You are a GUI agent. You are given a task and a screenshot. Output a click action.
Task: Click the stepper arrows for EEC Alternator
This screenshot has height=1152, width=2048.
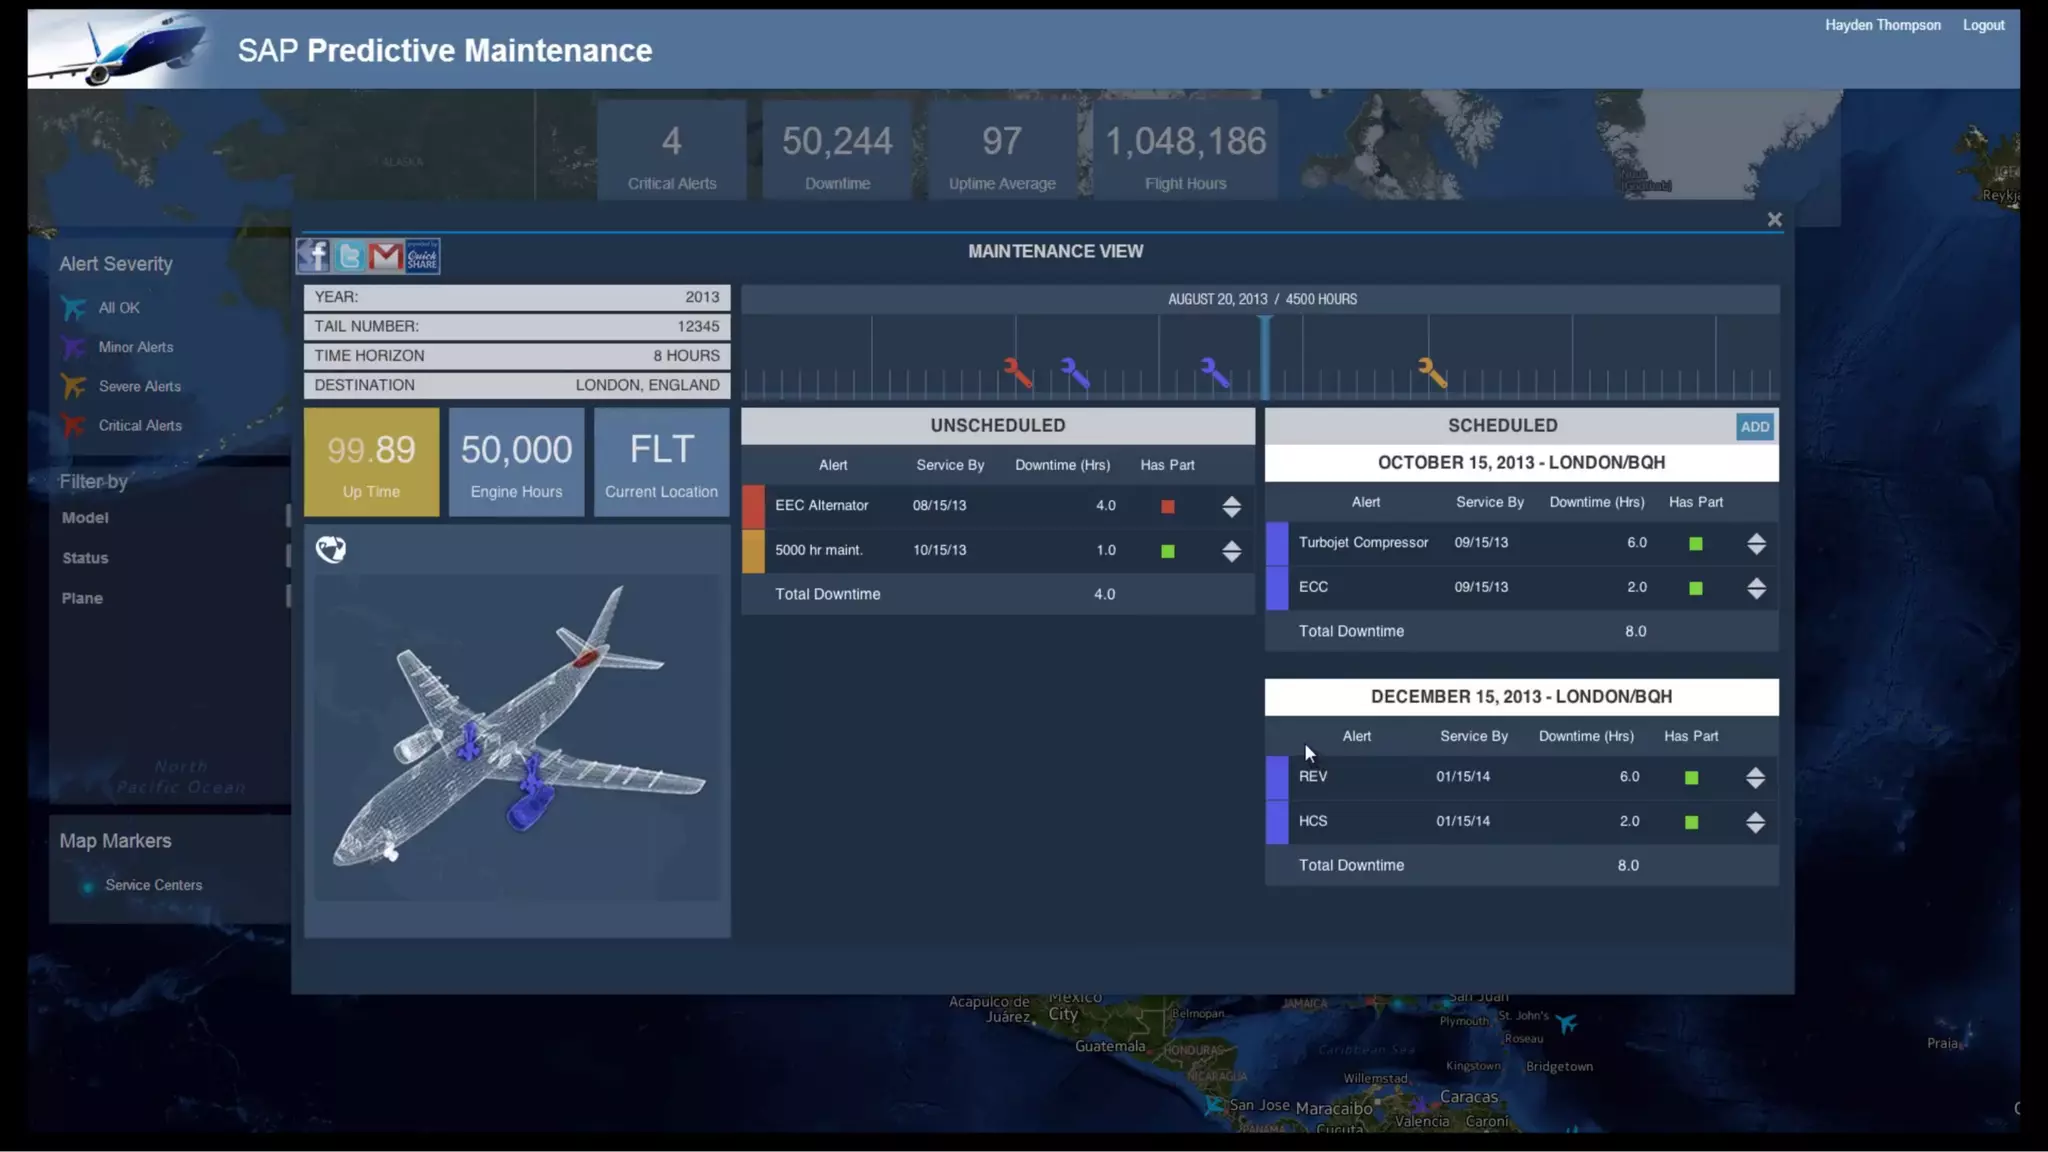tap(1231, 506)
